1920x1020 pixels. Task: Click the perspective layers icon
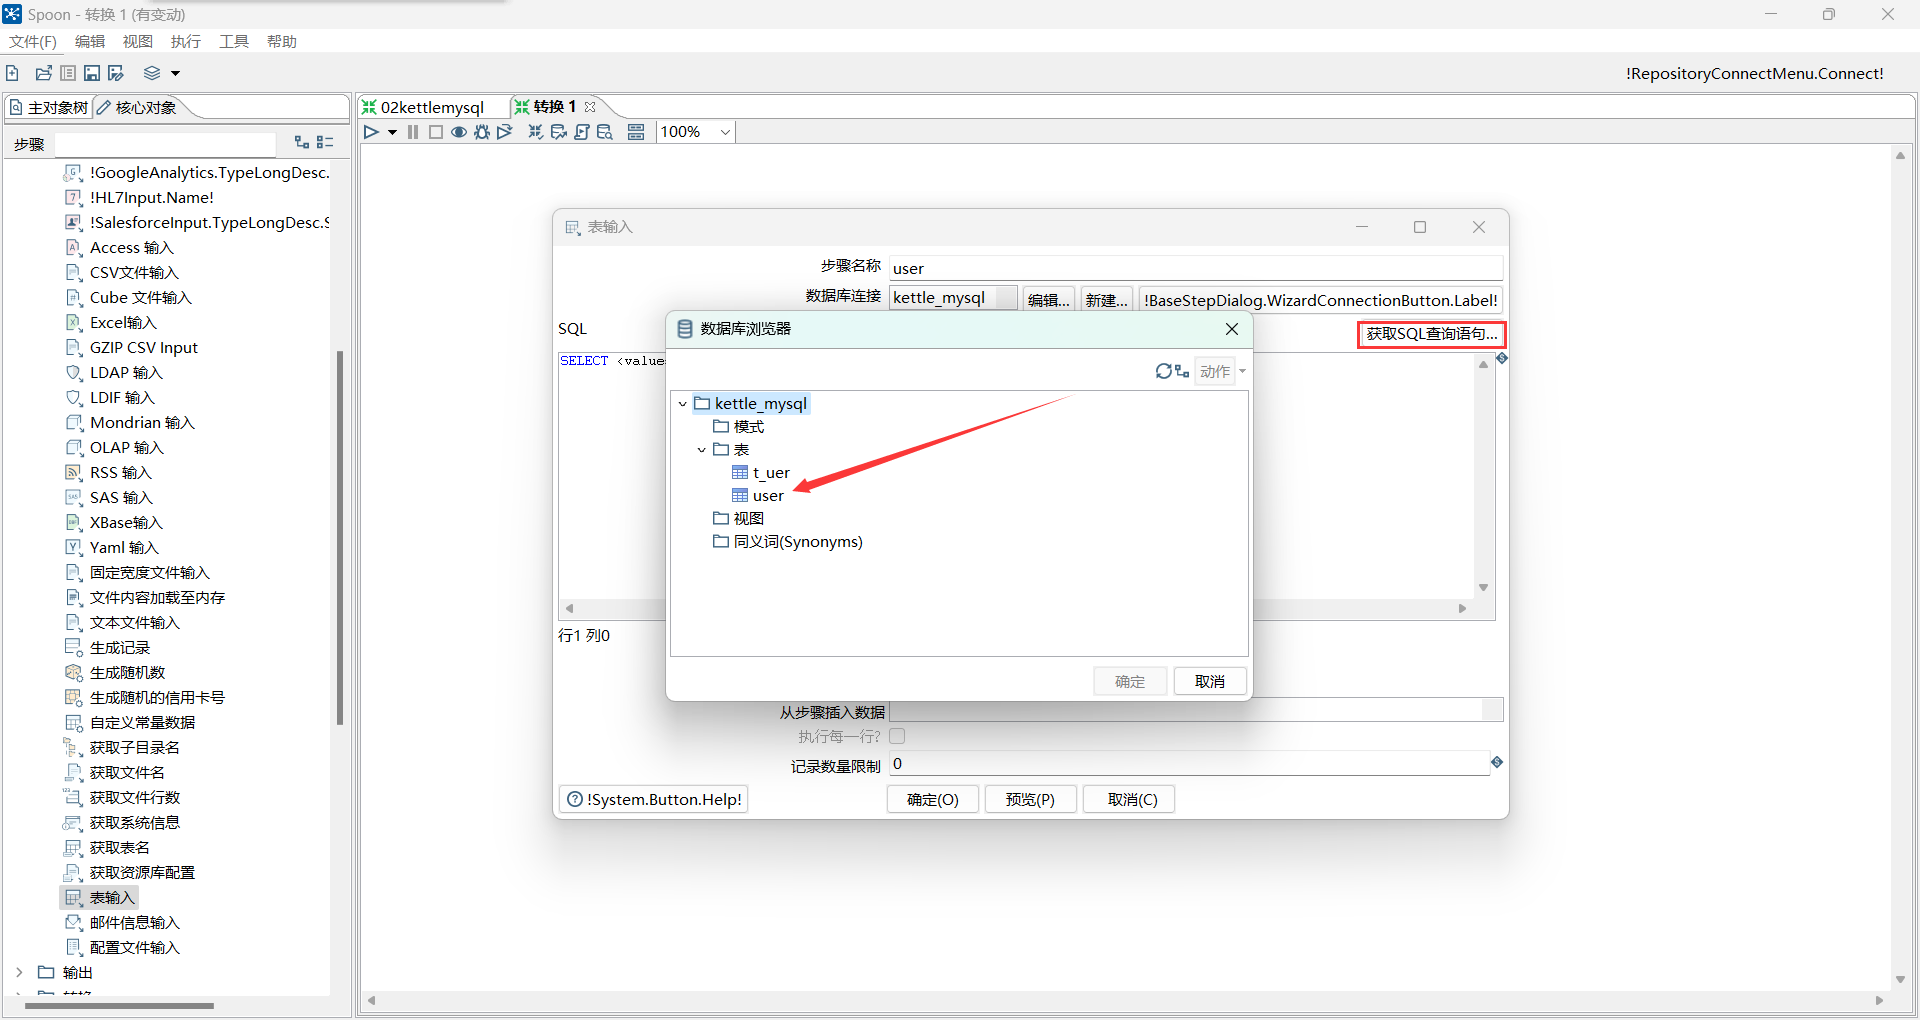[x=152, y=73]
